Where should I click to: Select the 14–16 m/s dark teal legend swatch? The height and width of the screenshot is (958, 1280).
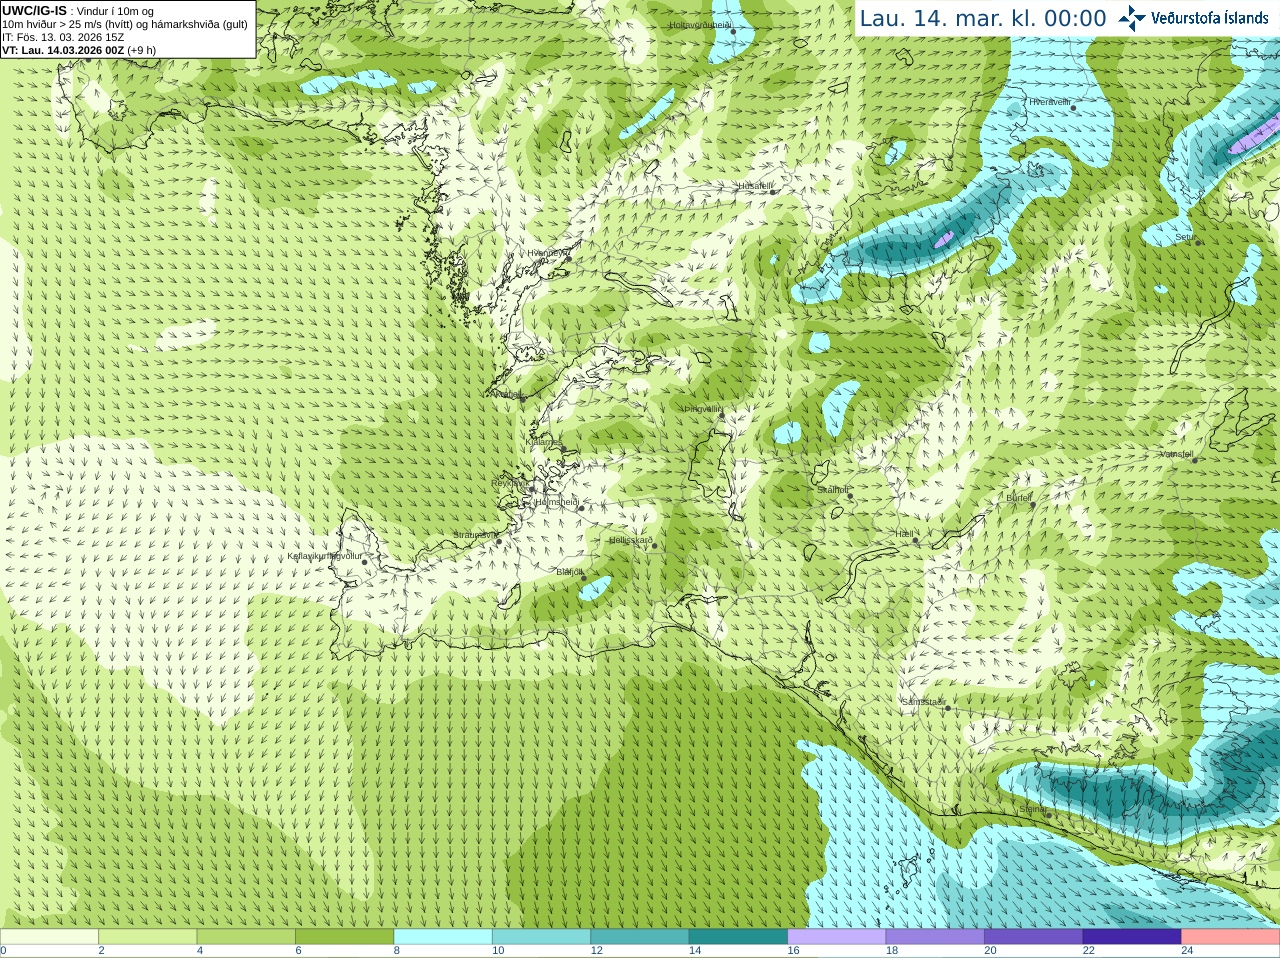pyautogui.click(x=739, y=936)
